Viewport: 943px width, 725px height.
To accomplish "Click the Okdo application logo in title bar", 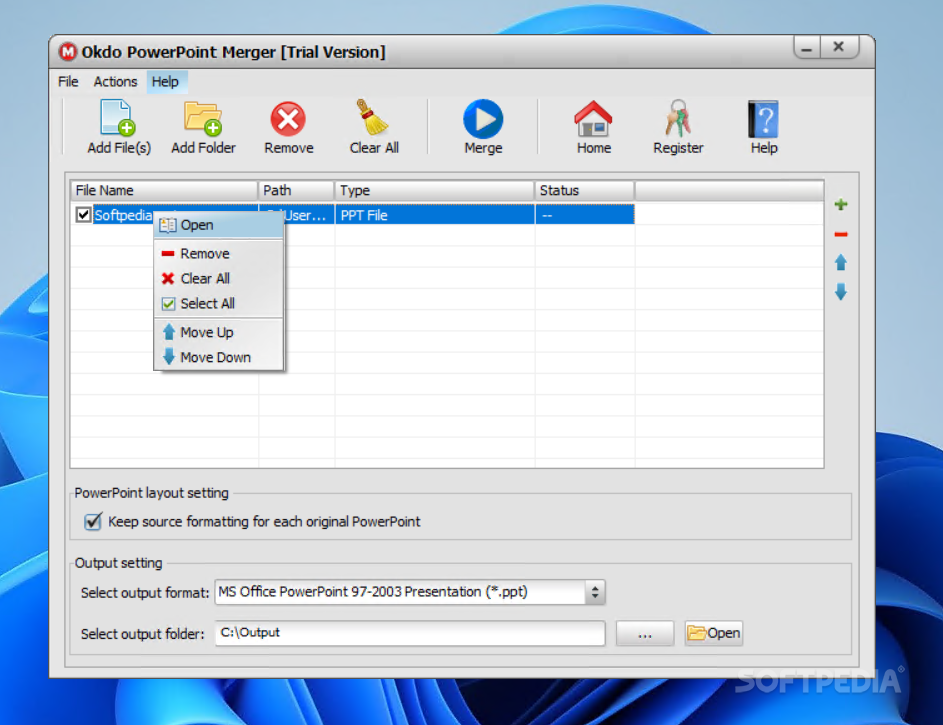I will pyautogui.click(x=68, y=52).
